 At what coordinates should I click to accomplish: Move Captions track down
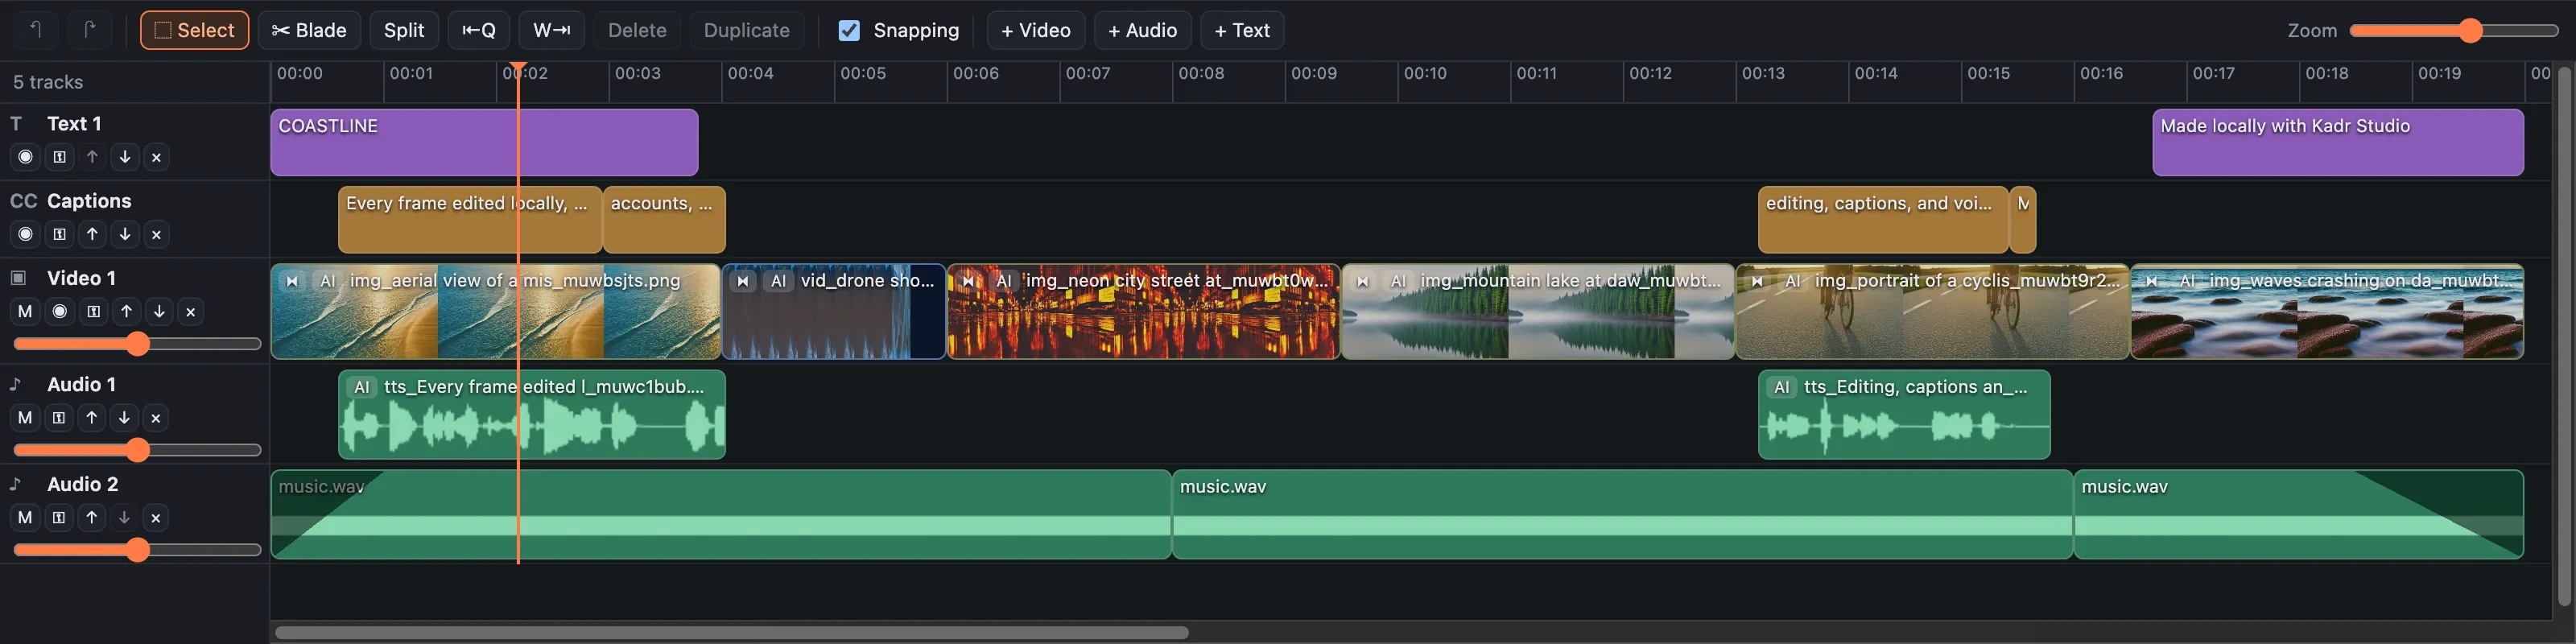pyautogui.click(x=124, y=234)
